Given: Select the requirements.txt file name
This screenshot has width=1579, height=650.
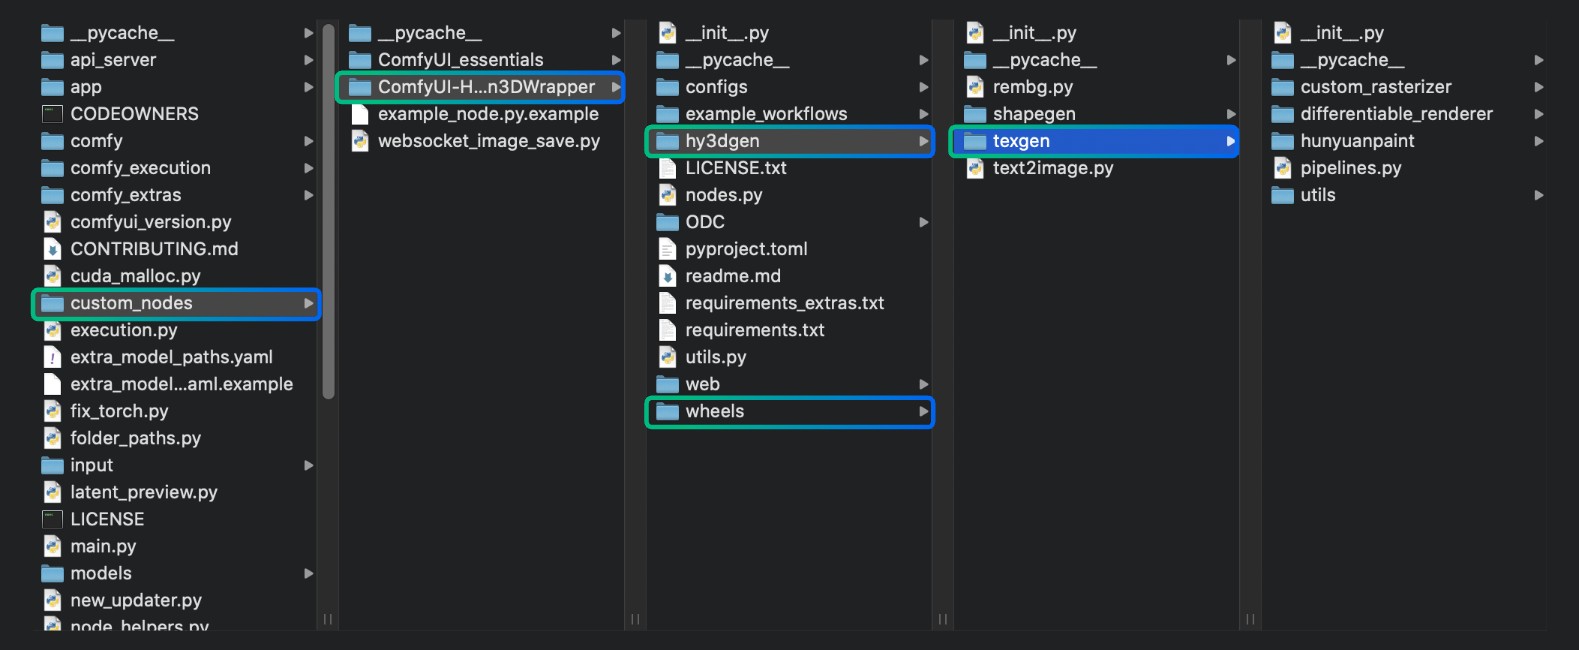Looking at the screenshot, I should coord(755,330).
